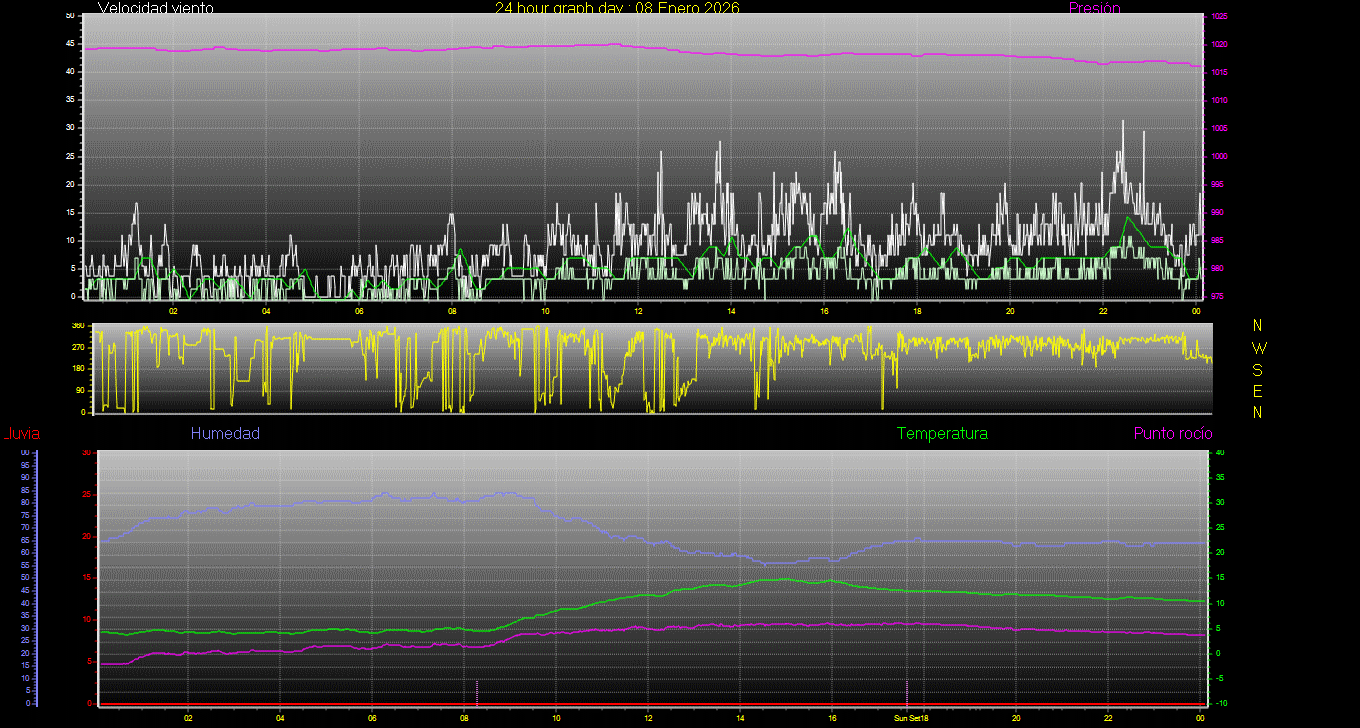Click the 'Sun Set18' time marker
This screenshot has width=1360, height=728.
click(x=911, y=718)
